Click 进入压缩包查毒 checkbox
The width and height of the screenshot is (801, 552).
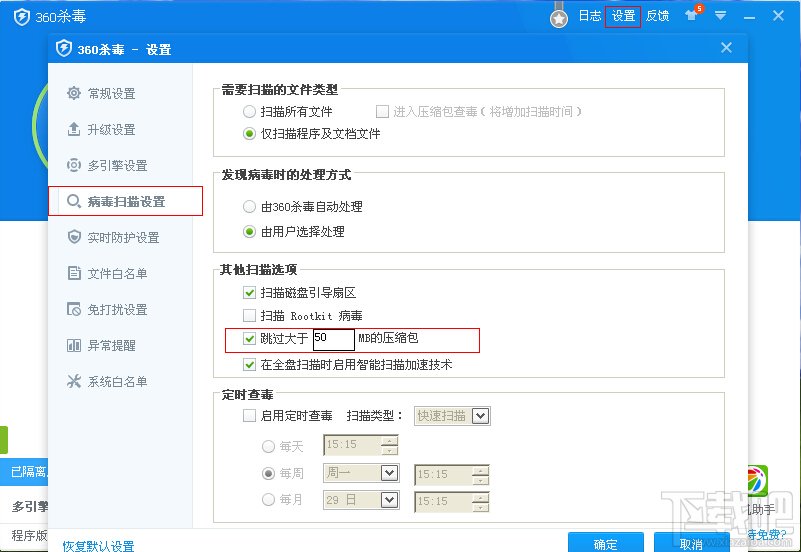coord(382,111)
